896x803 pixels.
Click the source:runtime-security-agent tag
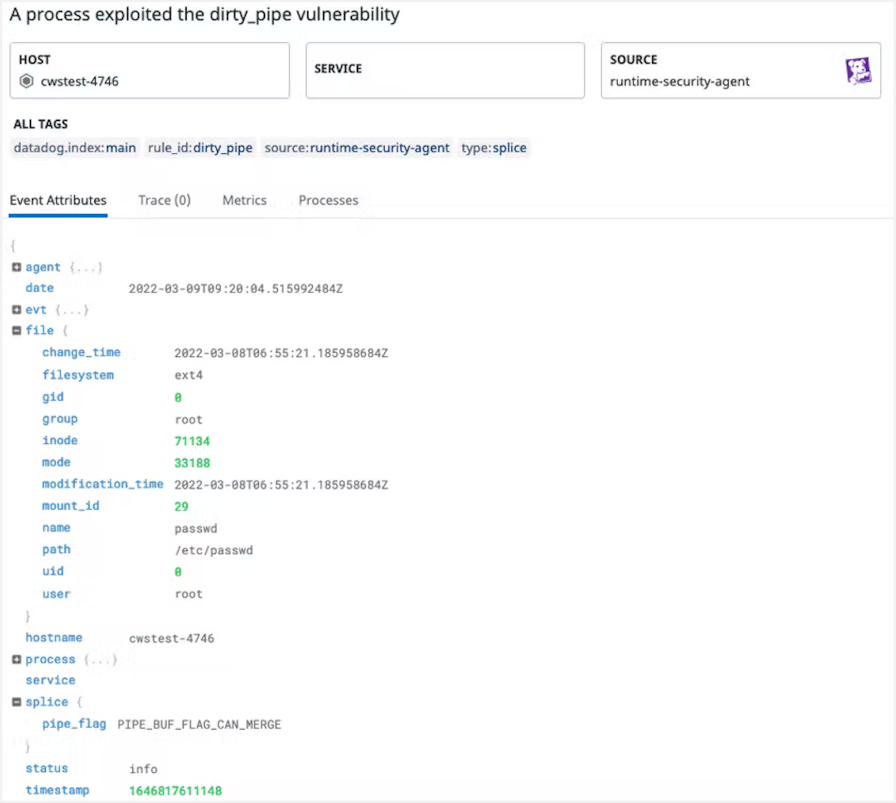pyautogui.click(x=360, y=147)
